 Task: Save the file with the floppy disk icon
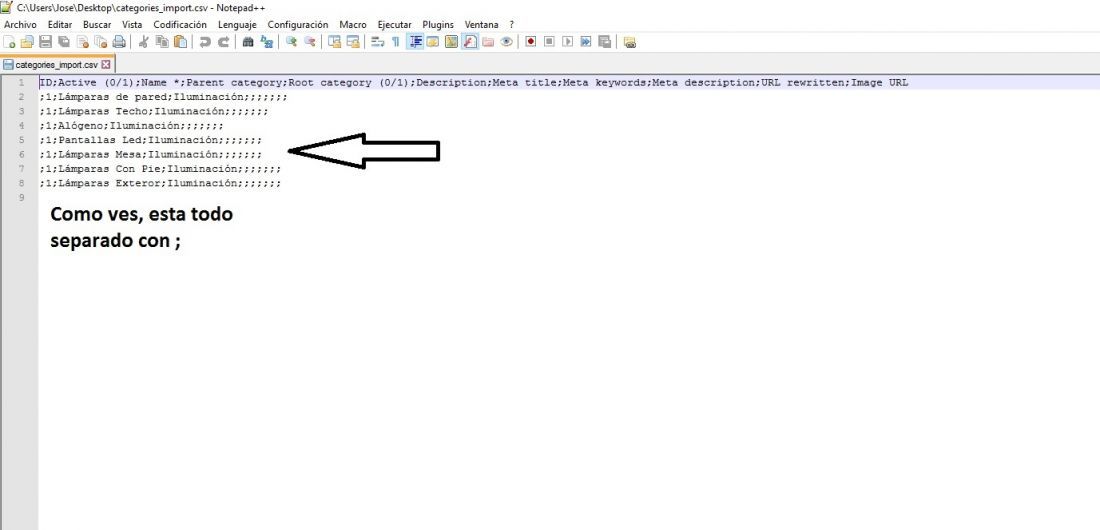coord(46,42)
